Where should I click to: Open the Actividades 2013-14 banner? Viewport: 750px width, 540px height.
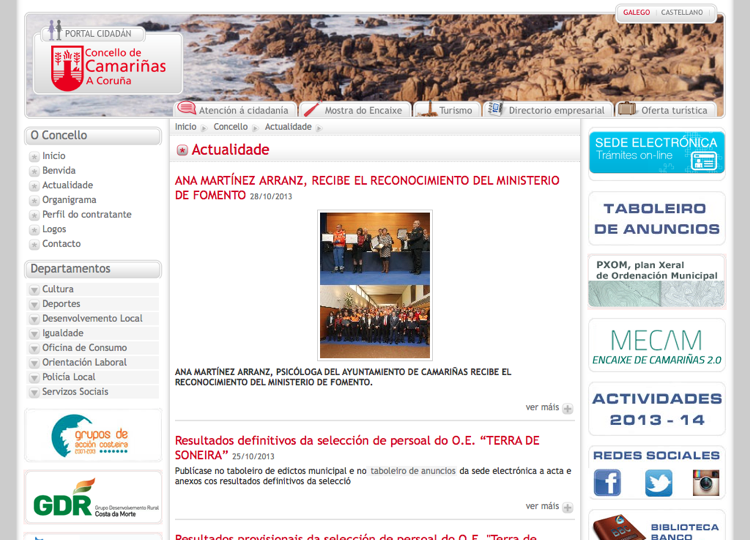tap(657, 409)
